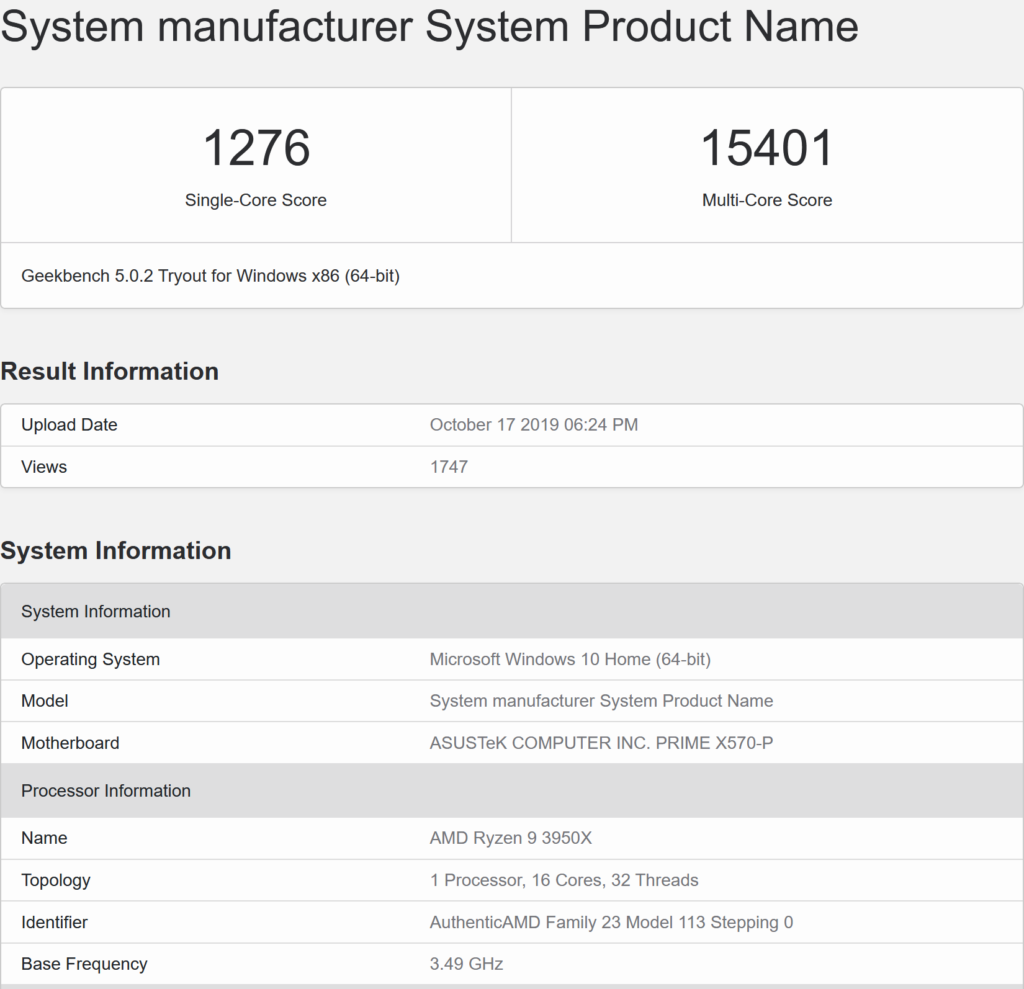Select the Model value 'System manufacturer System Product Name'
The height and width of the screenshot is (989, 1024).
(601, 701)
